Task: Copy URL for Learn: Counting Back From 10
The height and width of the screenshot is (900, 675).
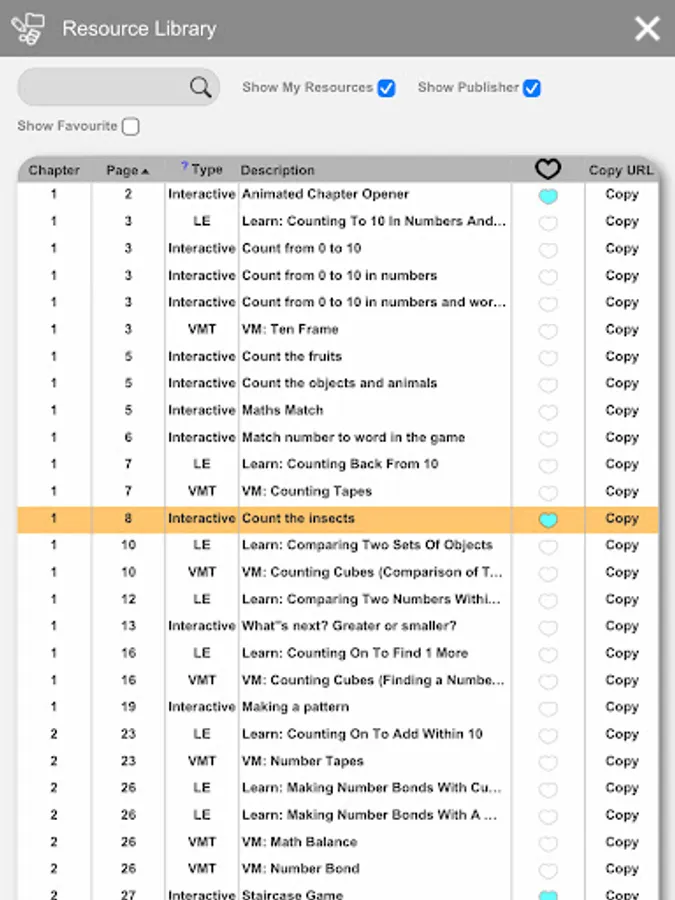Action: tap(622, 464)
